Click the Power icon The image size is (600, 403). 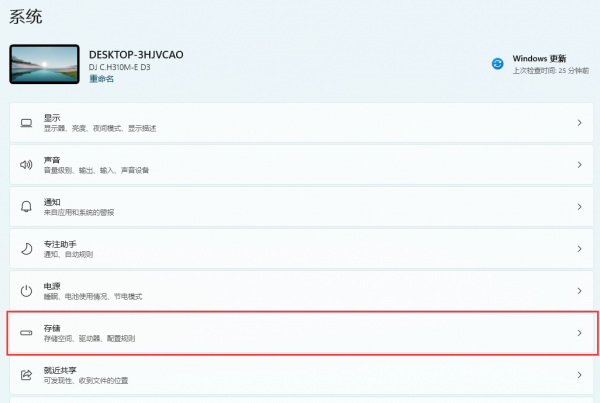(x=26, y=291)
